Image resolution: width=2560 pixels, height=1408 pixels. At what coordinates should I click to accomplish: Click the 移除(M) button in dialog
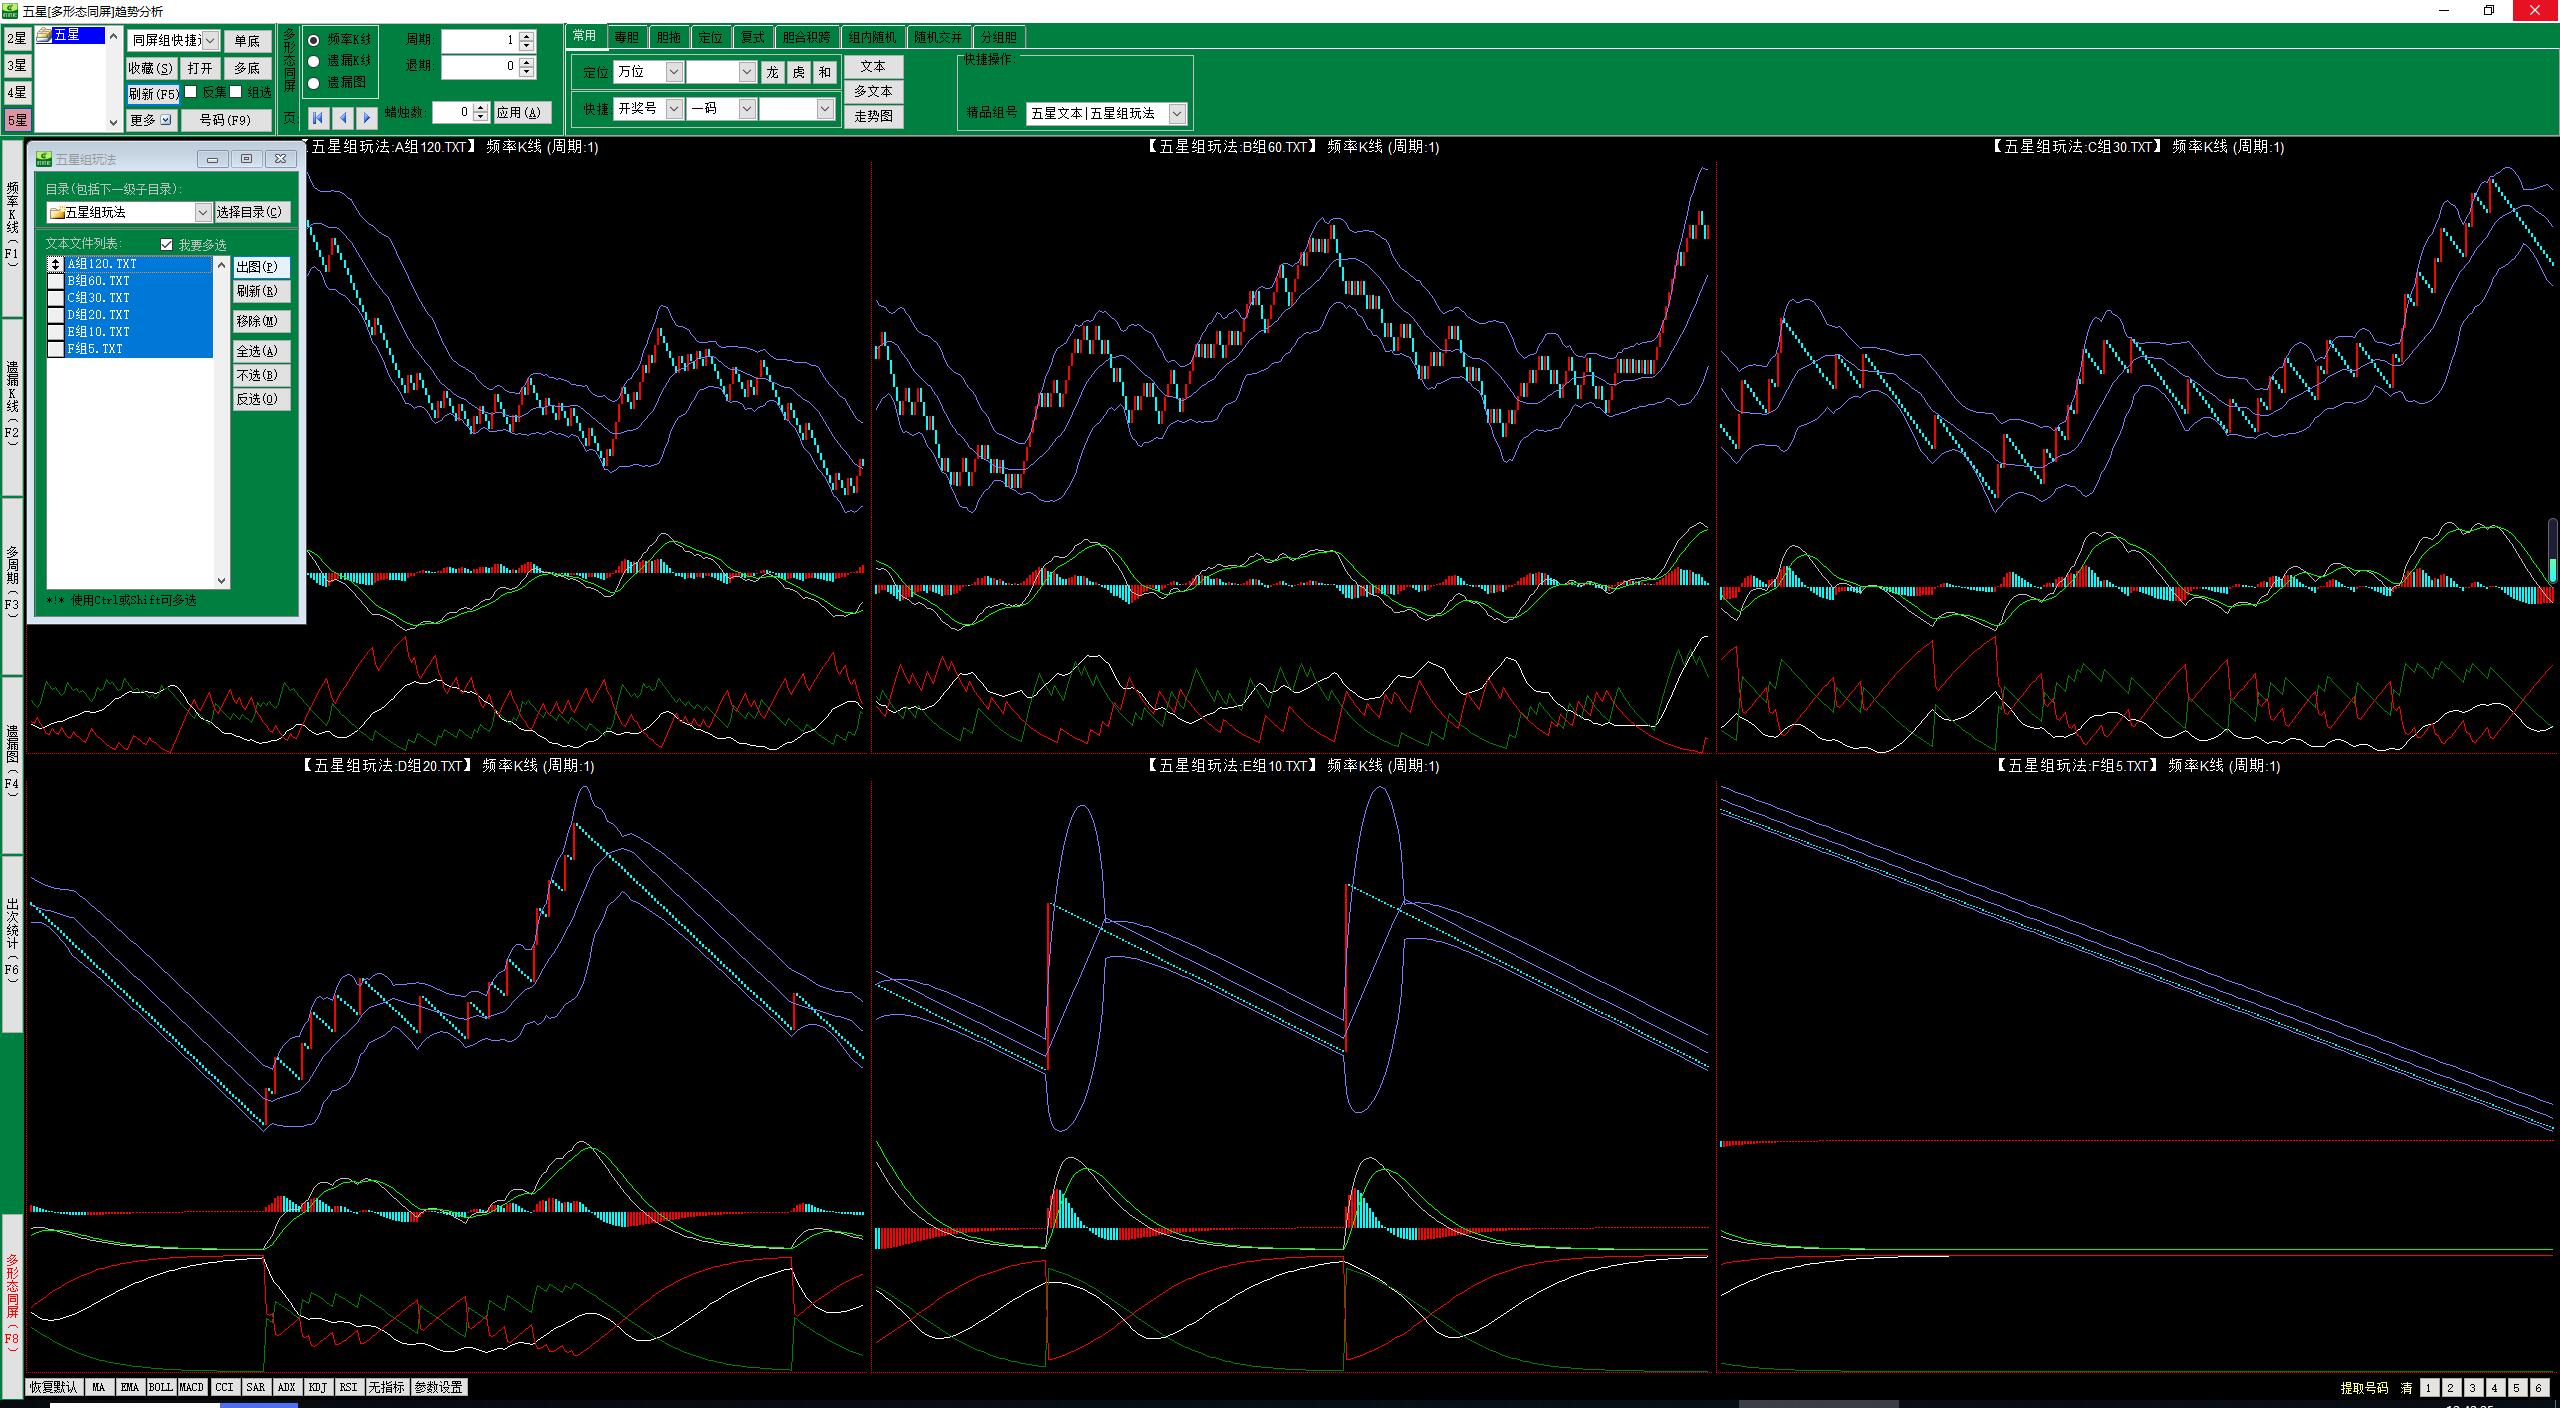coord(262,321)
